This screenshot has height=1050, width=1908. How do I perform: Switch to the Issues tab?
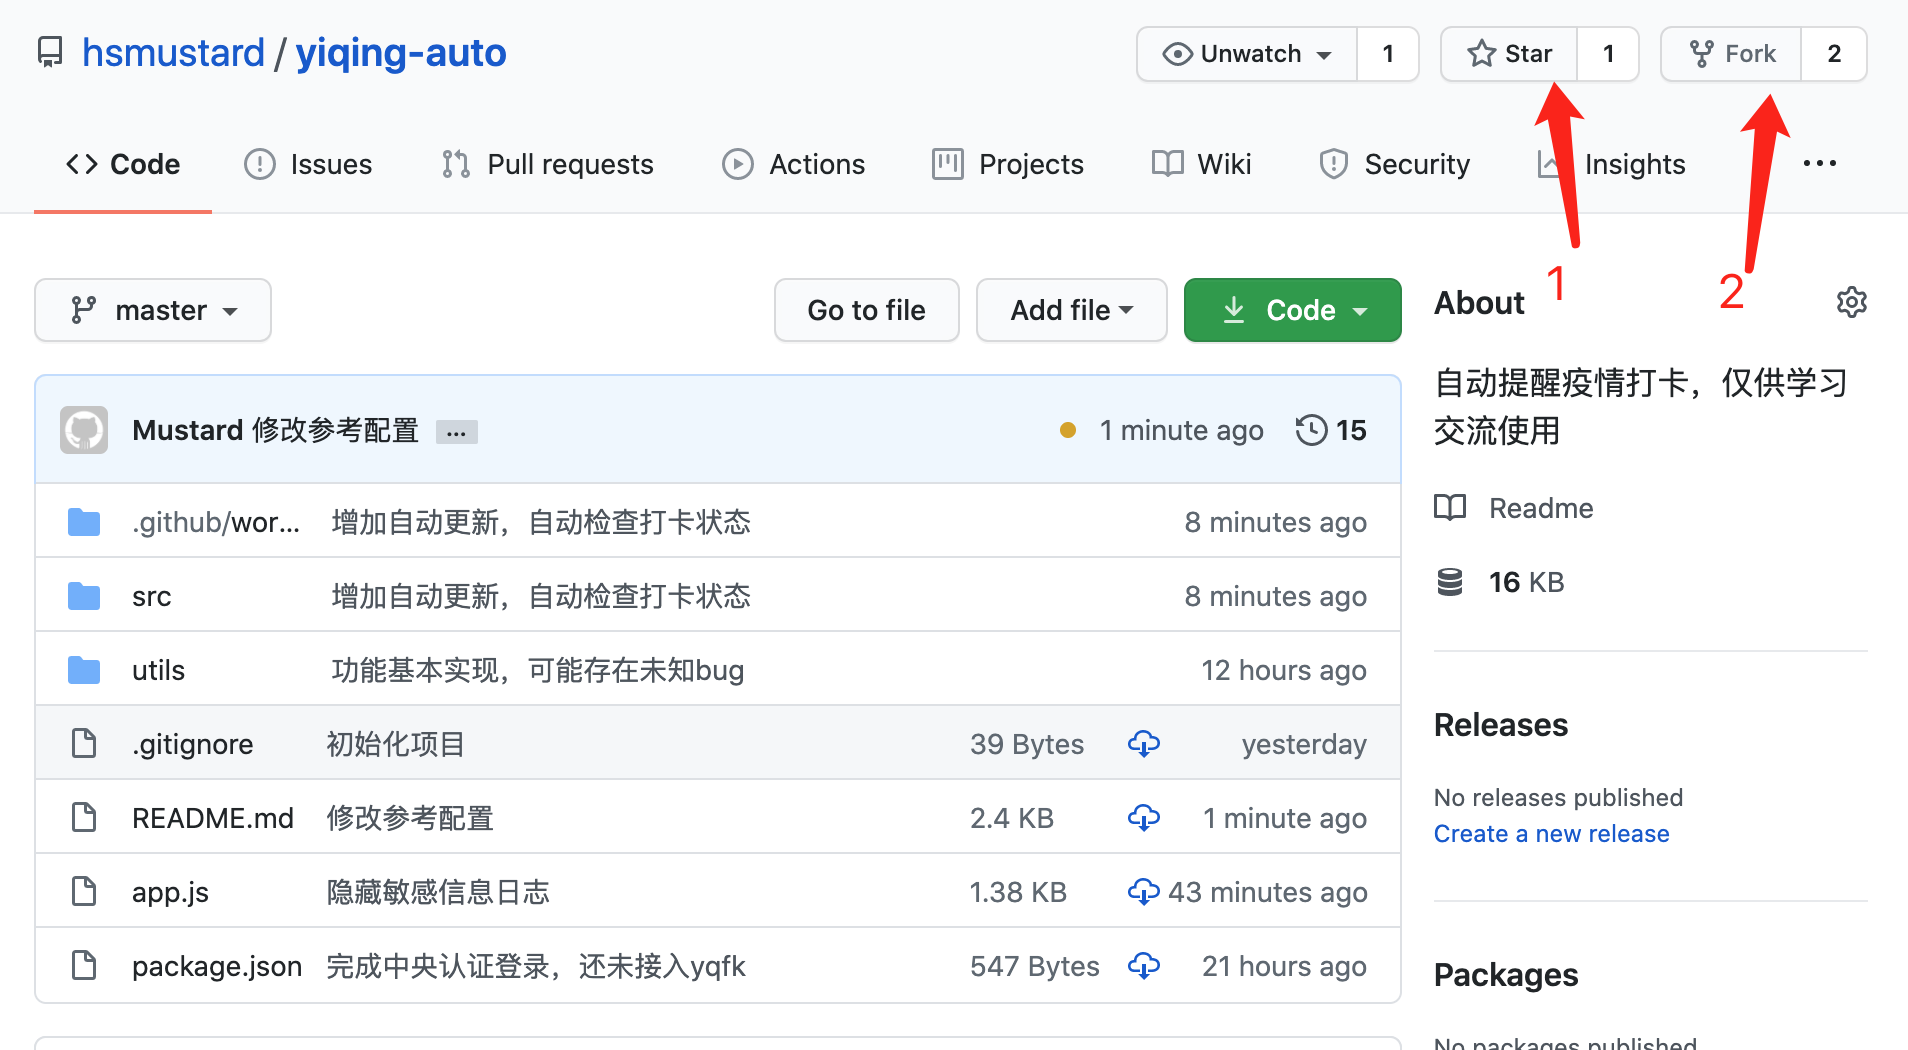[308, 164]
